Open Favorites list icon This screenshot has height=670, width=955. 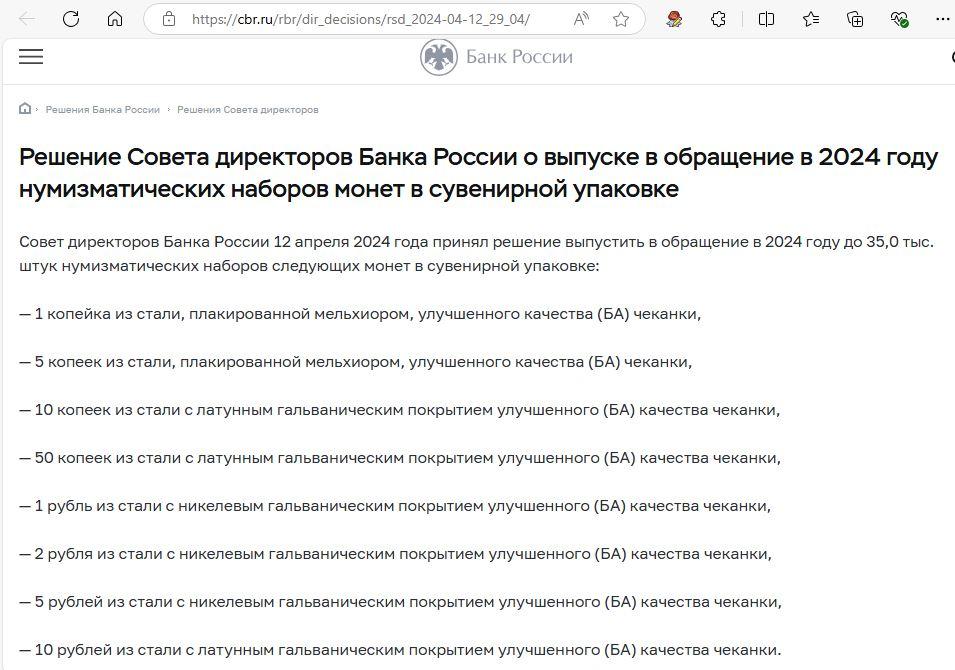[811, 19]
